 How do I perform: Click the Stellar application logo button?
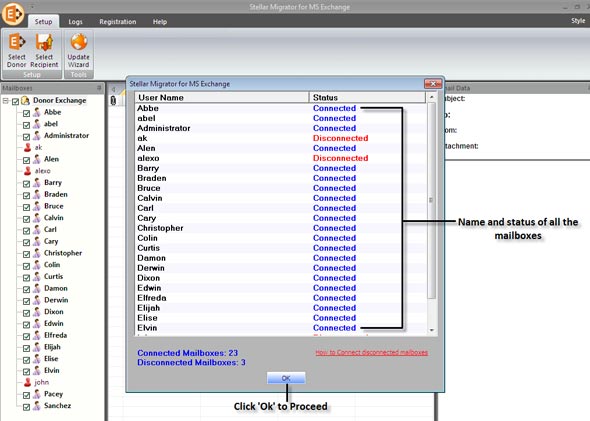12,14
